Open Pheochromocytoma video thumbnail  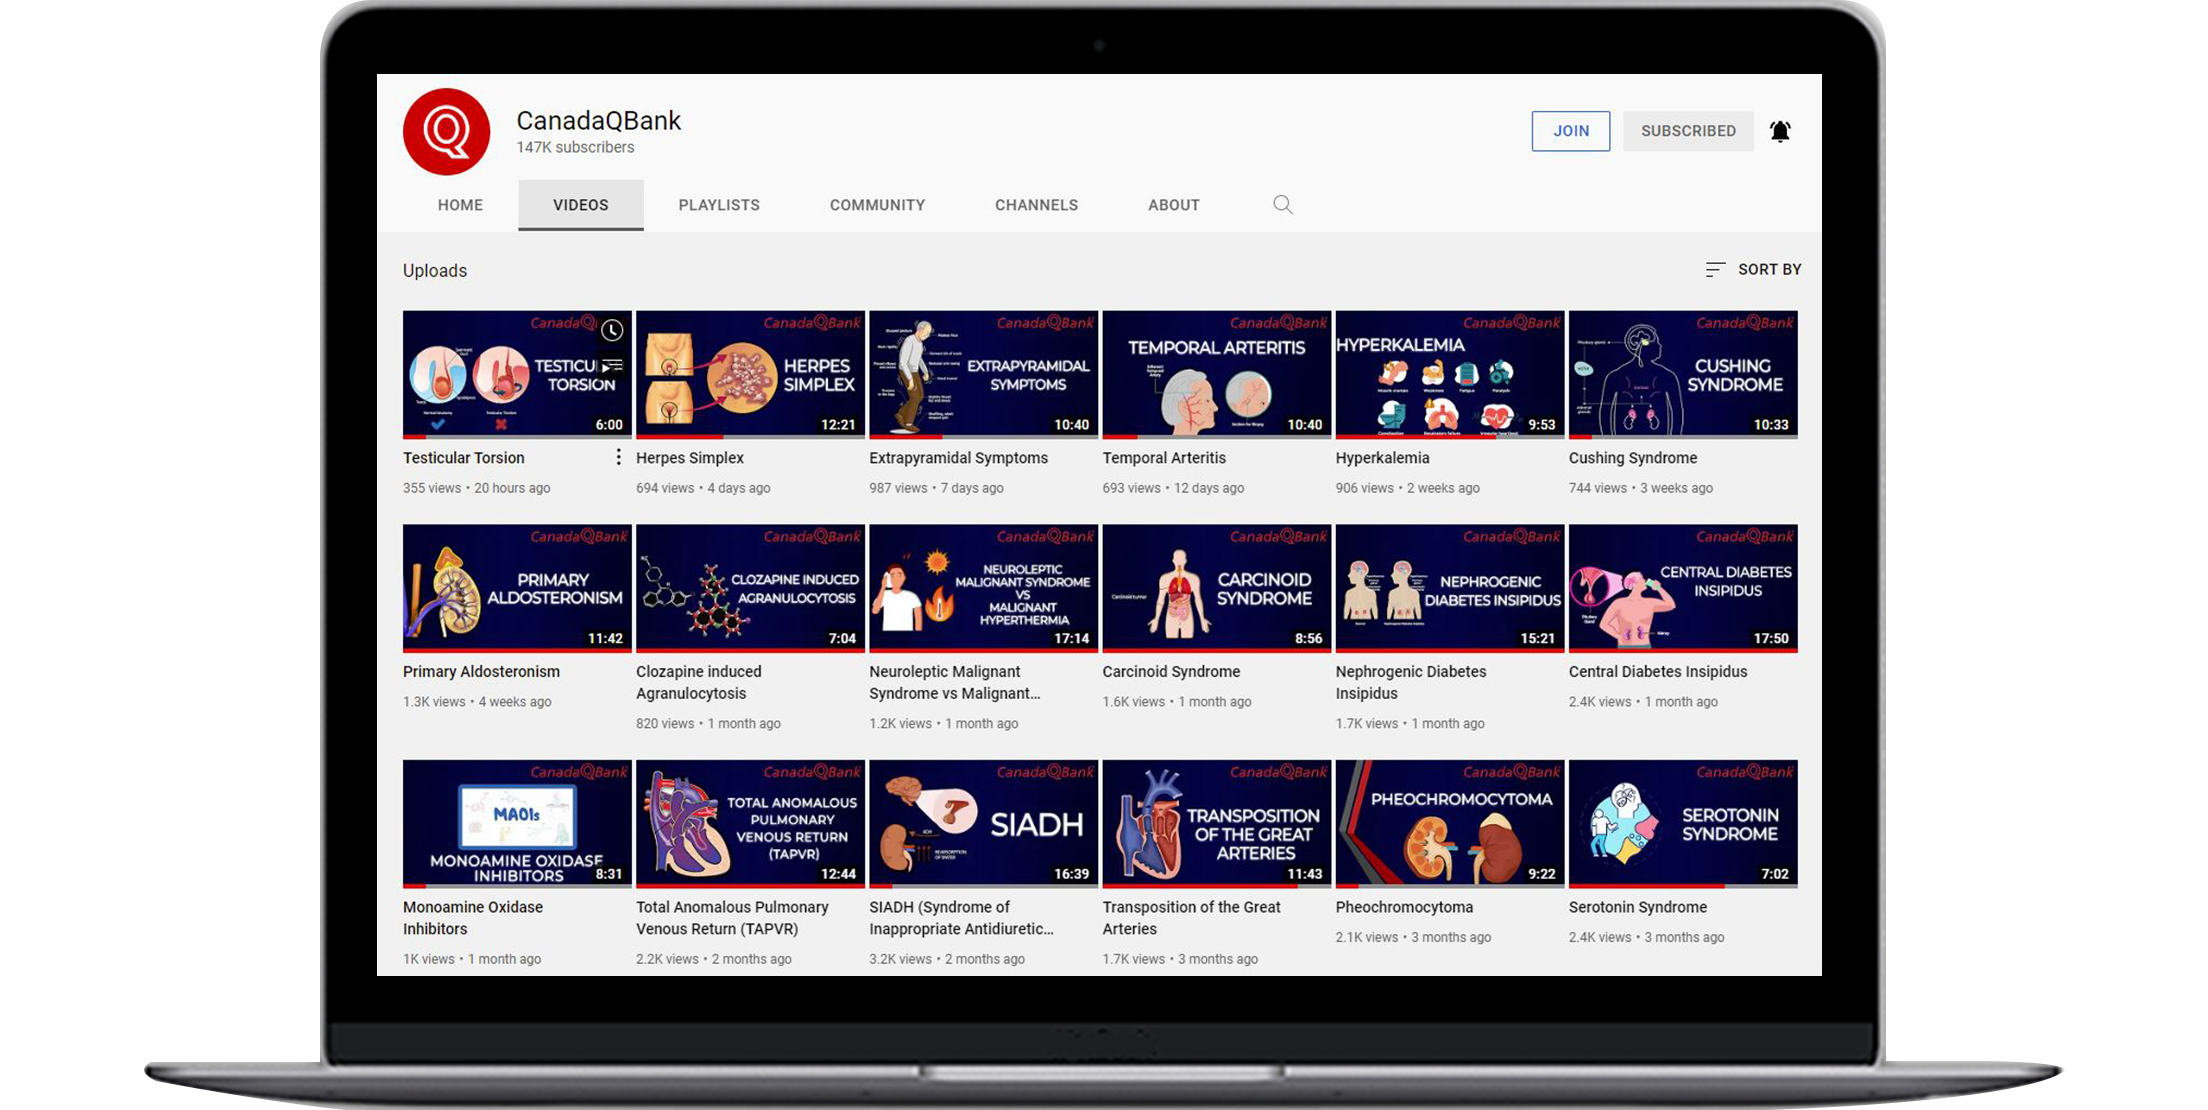(x=1450, y=823)
